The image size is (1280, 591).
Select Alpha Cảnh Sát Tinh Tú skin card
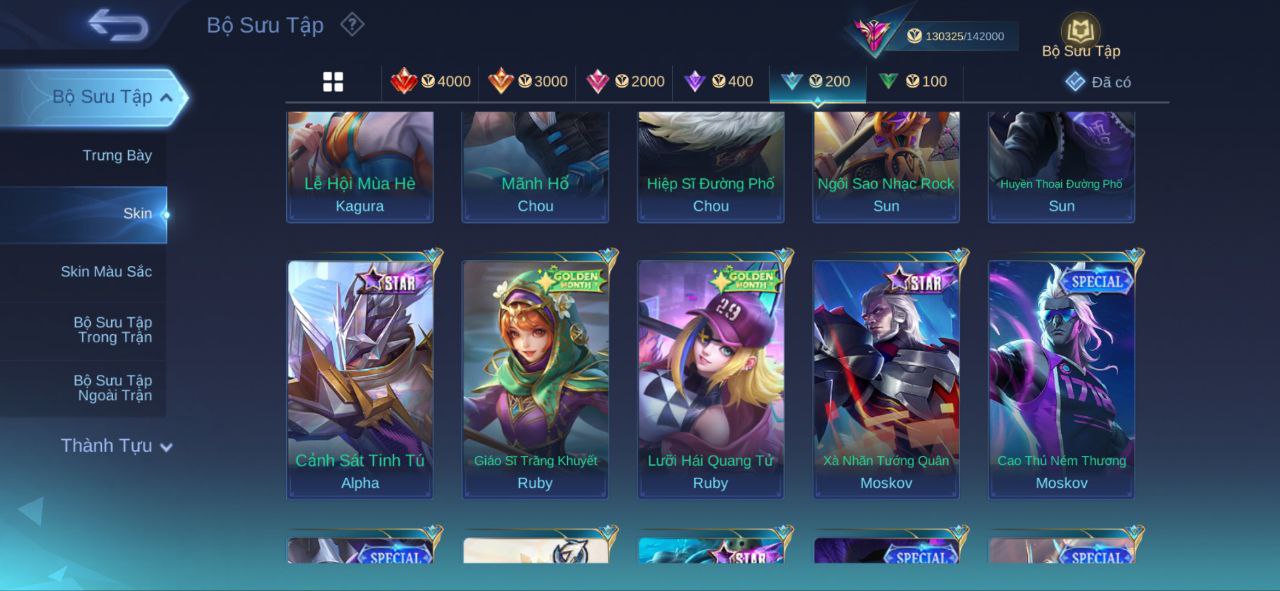[x=360, y=380]
